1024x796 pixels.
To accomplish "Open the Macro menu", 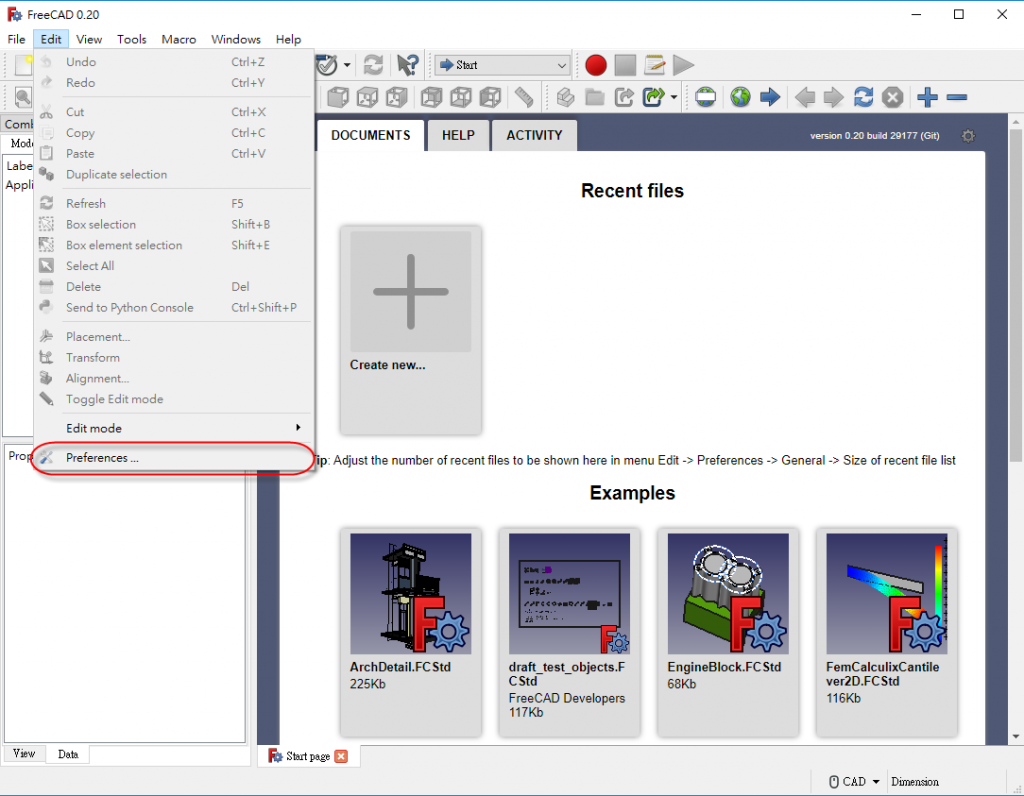I will 179,39.
